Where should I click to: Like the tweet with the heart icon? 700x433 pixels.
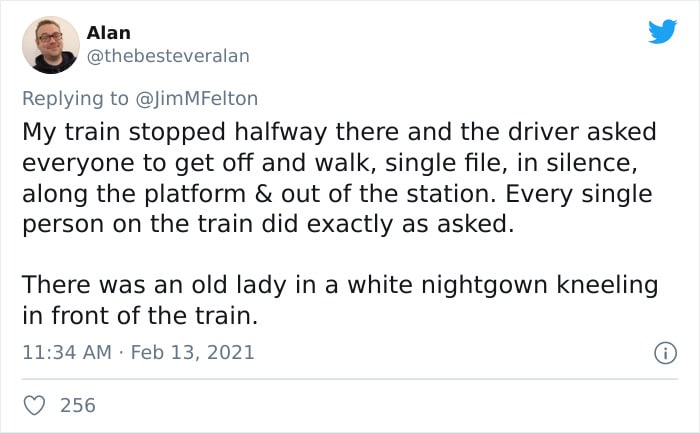[34, 405]
